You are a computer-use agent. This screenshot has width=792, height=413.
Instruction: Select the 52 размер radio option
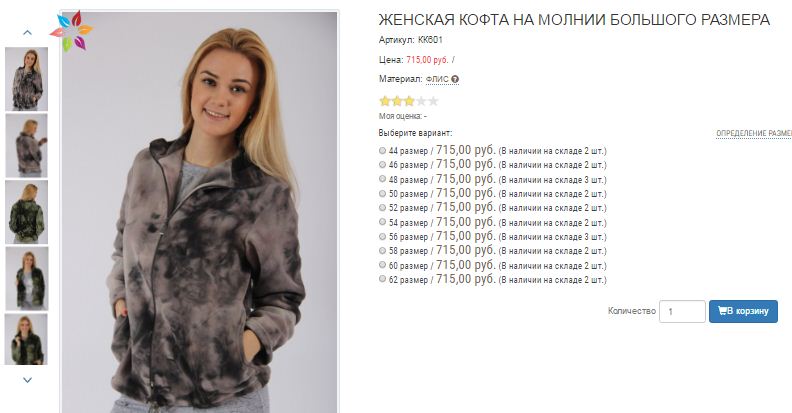click(382, 208)
